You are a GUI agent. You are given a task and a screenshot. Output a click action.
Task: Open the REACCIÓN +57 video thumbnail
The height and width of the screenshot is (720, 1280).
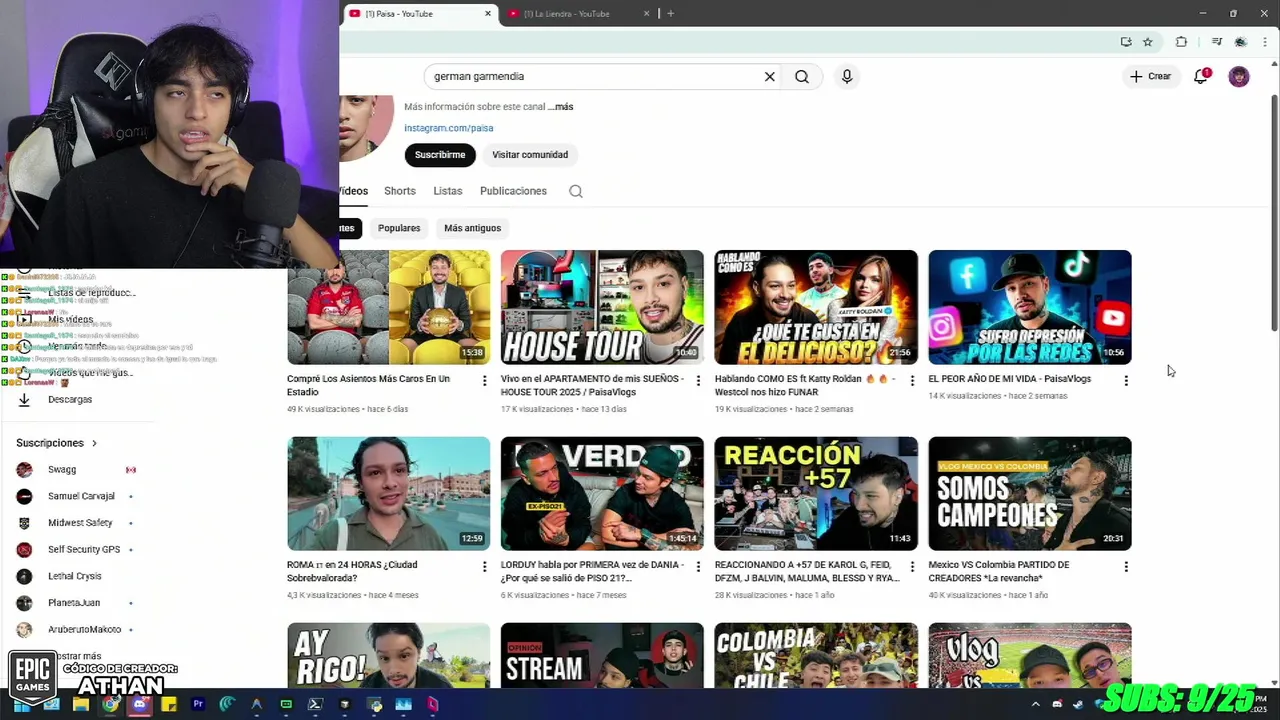816,493
